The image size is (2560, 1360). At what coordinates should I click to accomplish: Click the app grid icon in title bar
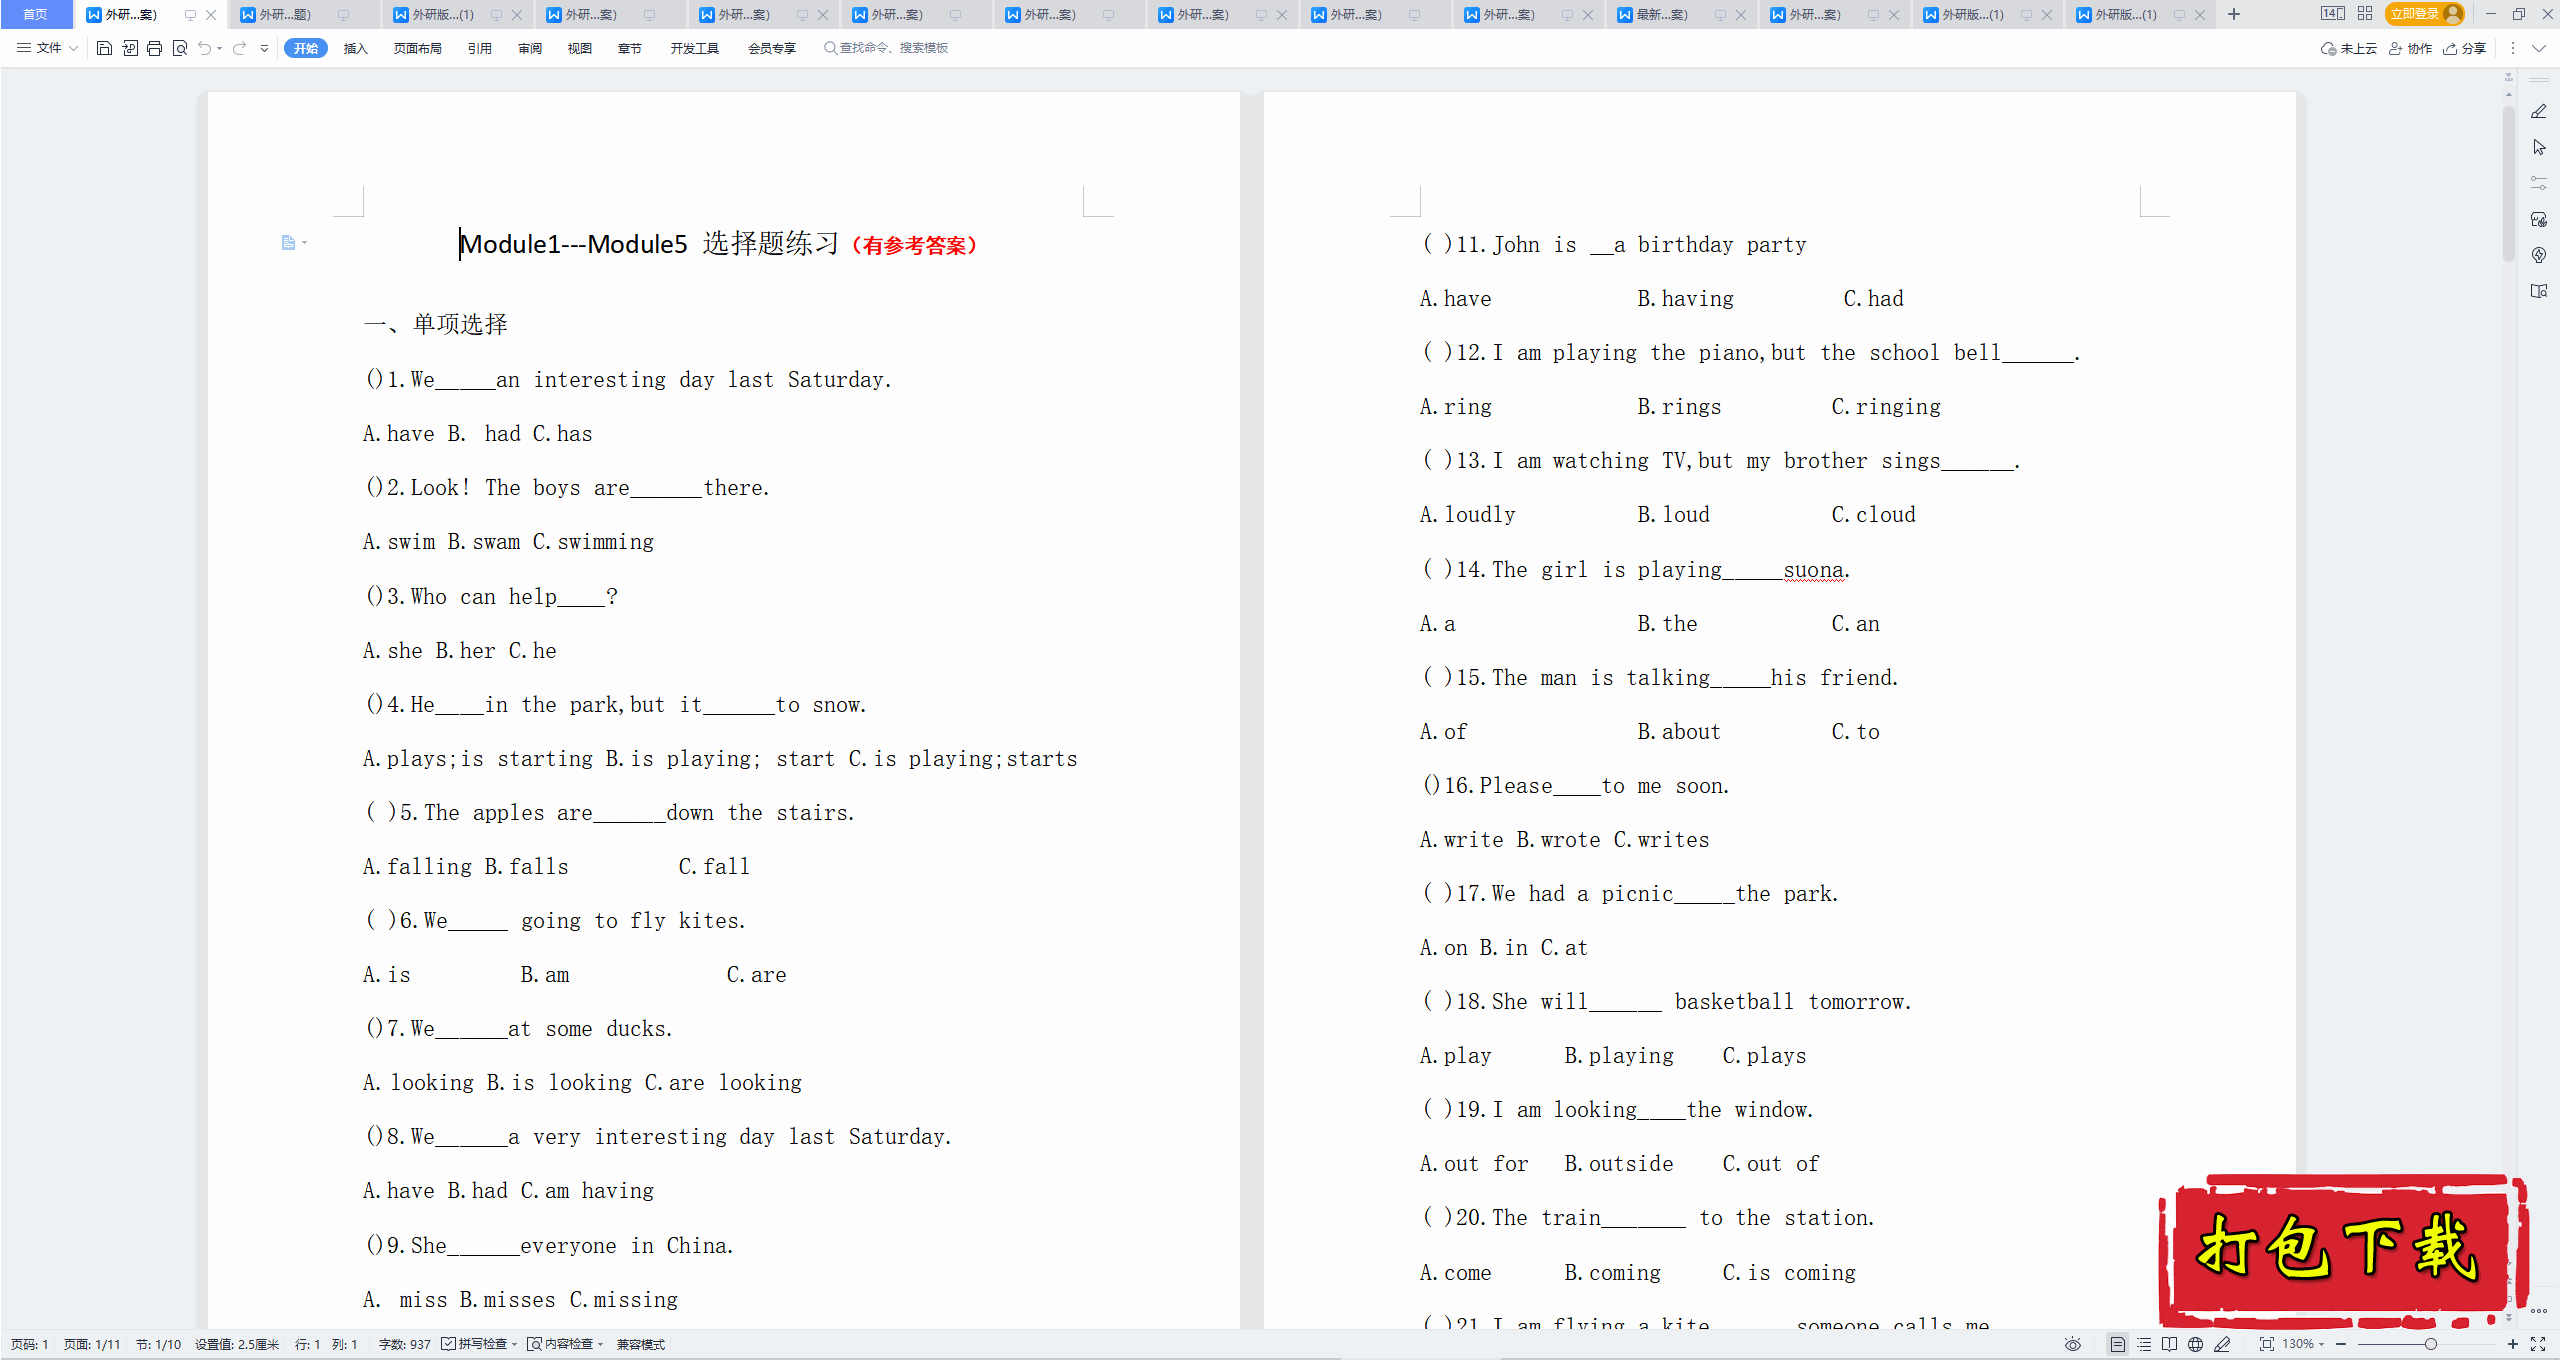2365,14
